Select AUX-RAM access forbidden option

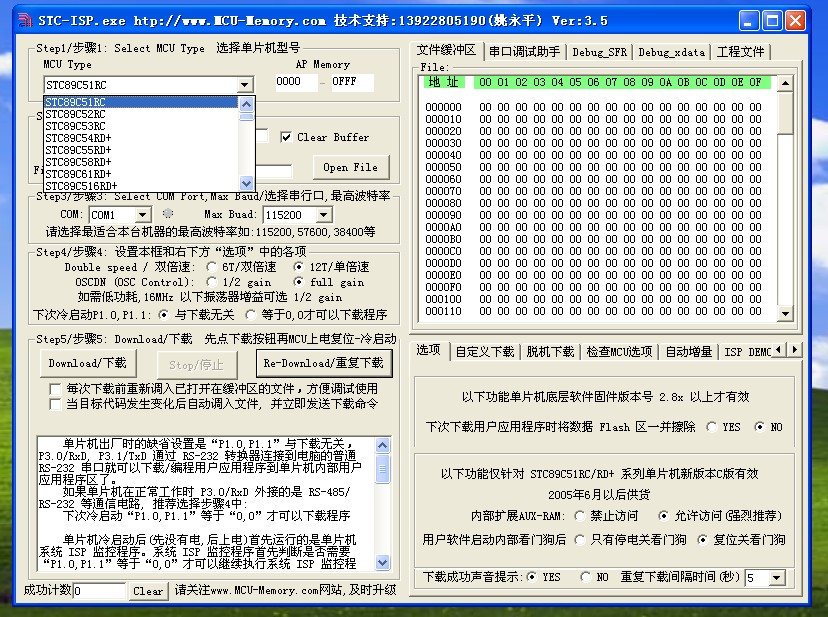[580, 516]
